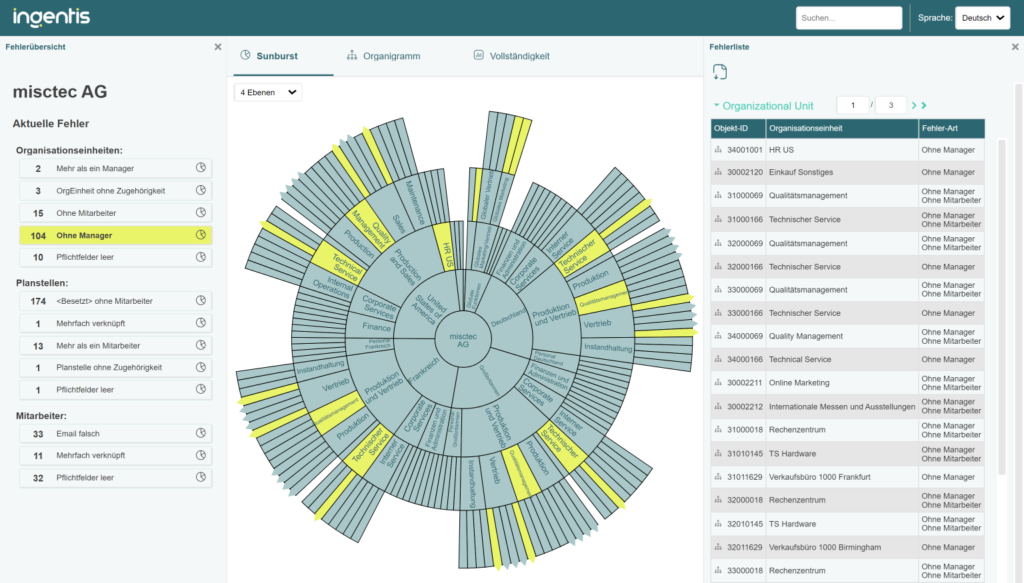
Task: Select the HR US table row
Action: 848,150
